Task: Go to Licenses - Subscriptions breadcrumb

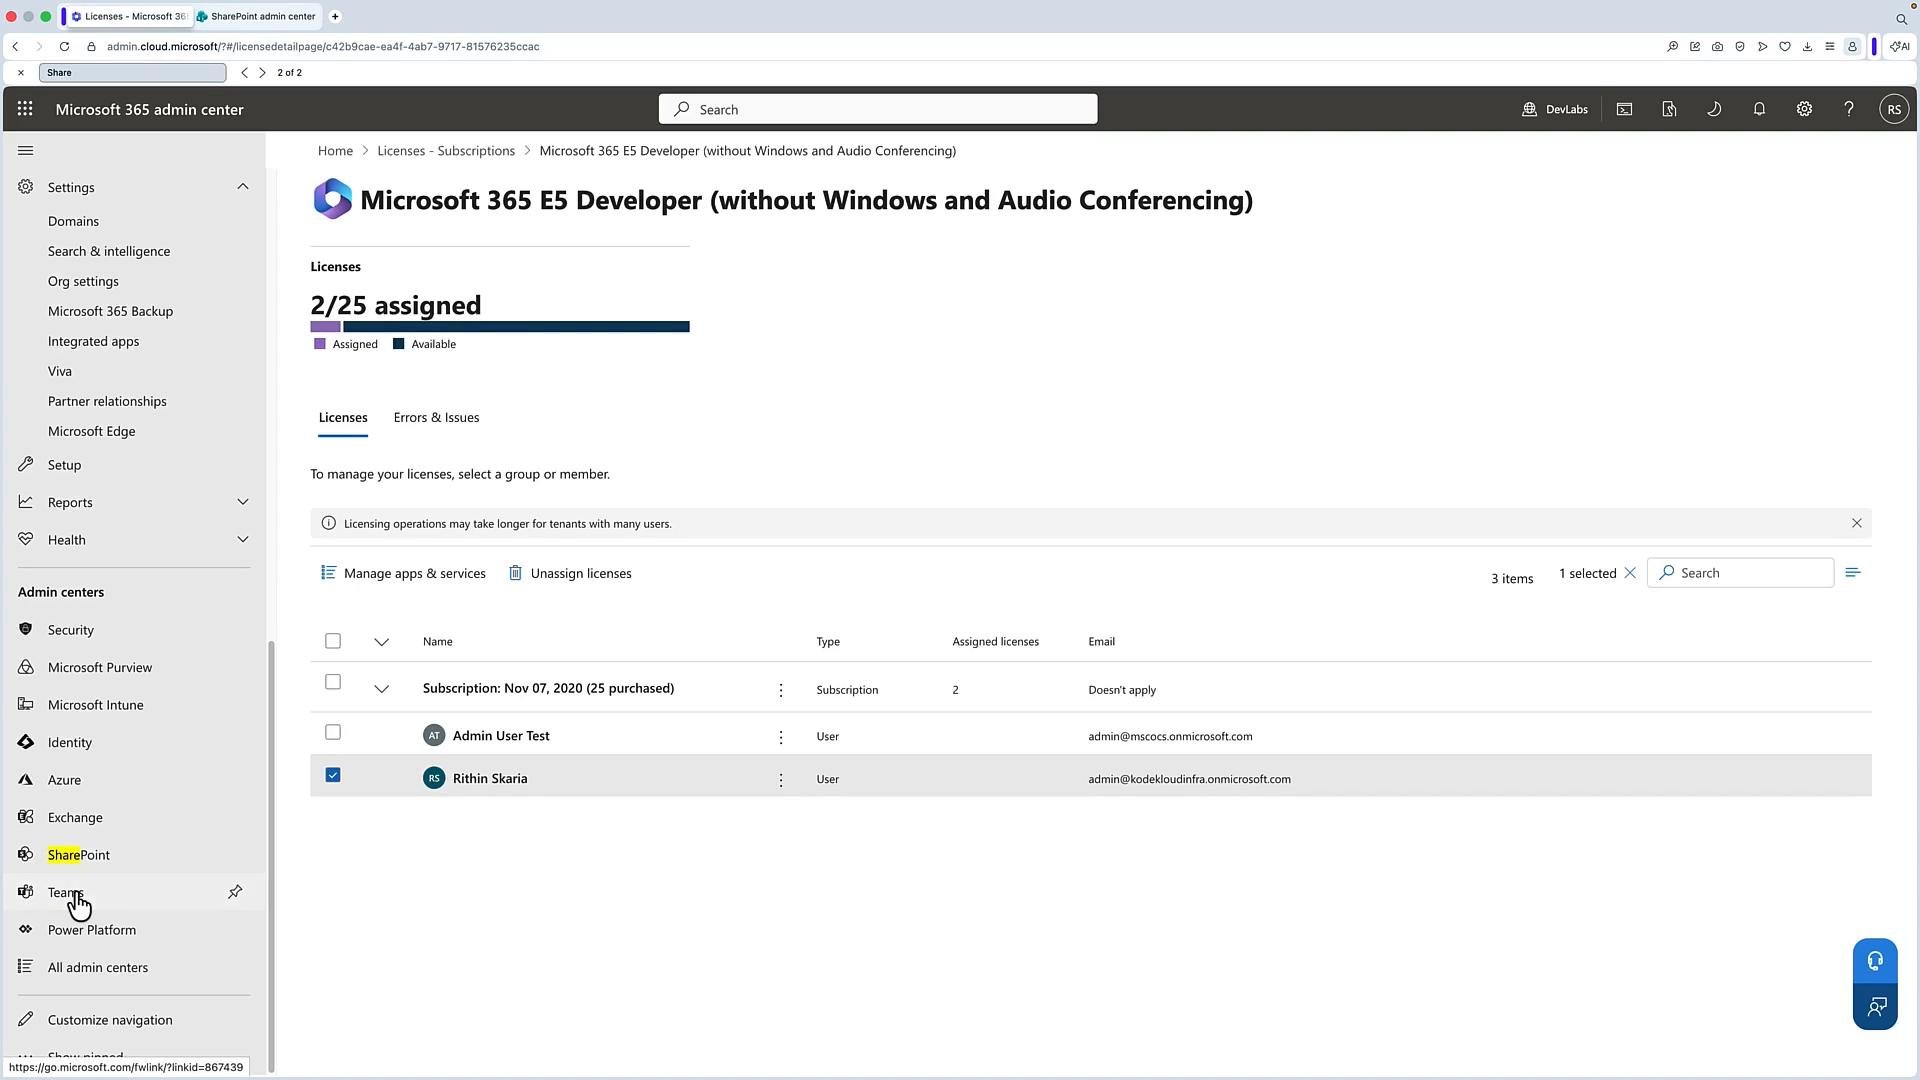Action: point(446,151)
